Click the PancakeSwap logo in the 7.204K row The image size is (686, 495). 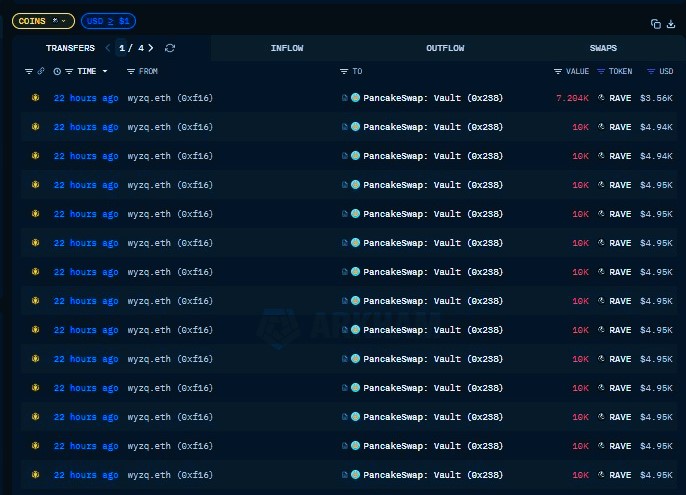(355, 98)
